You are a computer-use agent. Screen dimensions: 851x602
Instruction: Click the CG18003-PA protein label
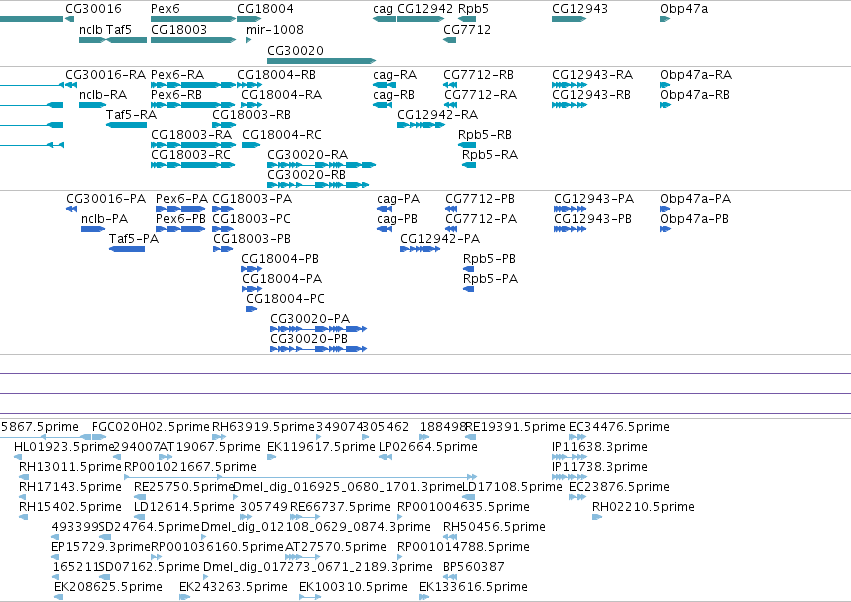pos(252,199)
